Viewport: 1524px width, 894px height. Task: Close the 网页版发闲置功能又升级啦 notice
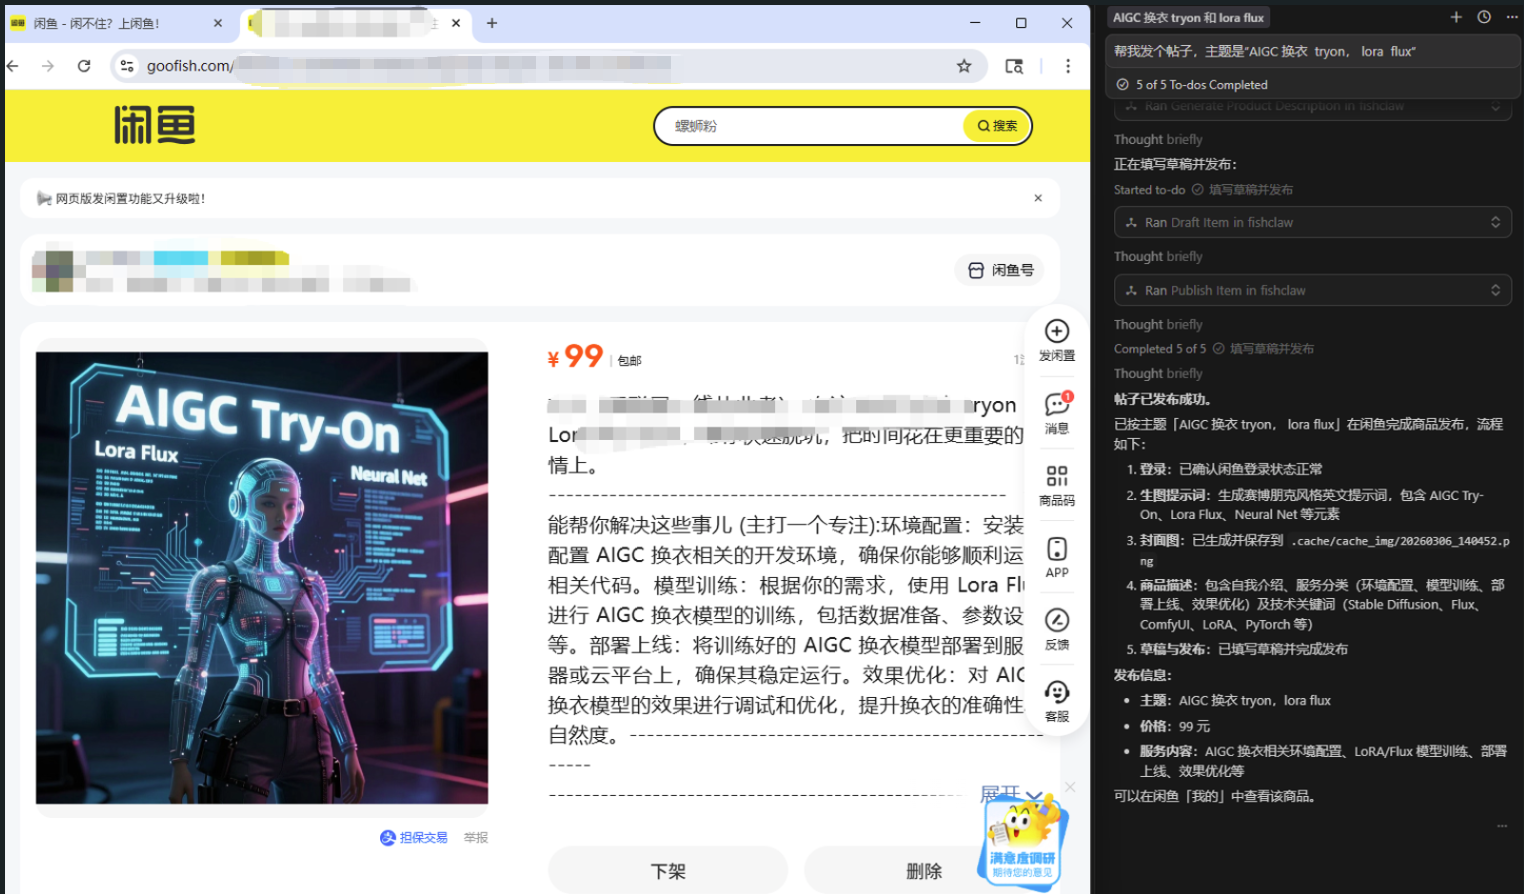1038,198
